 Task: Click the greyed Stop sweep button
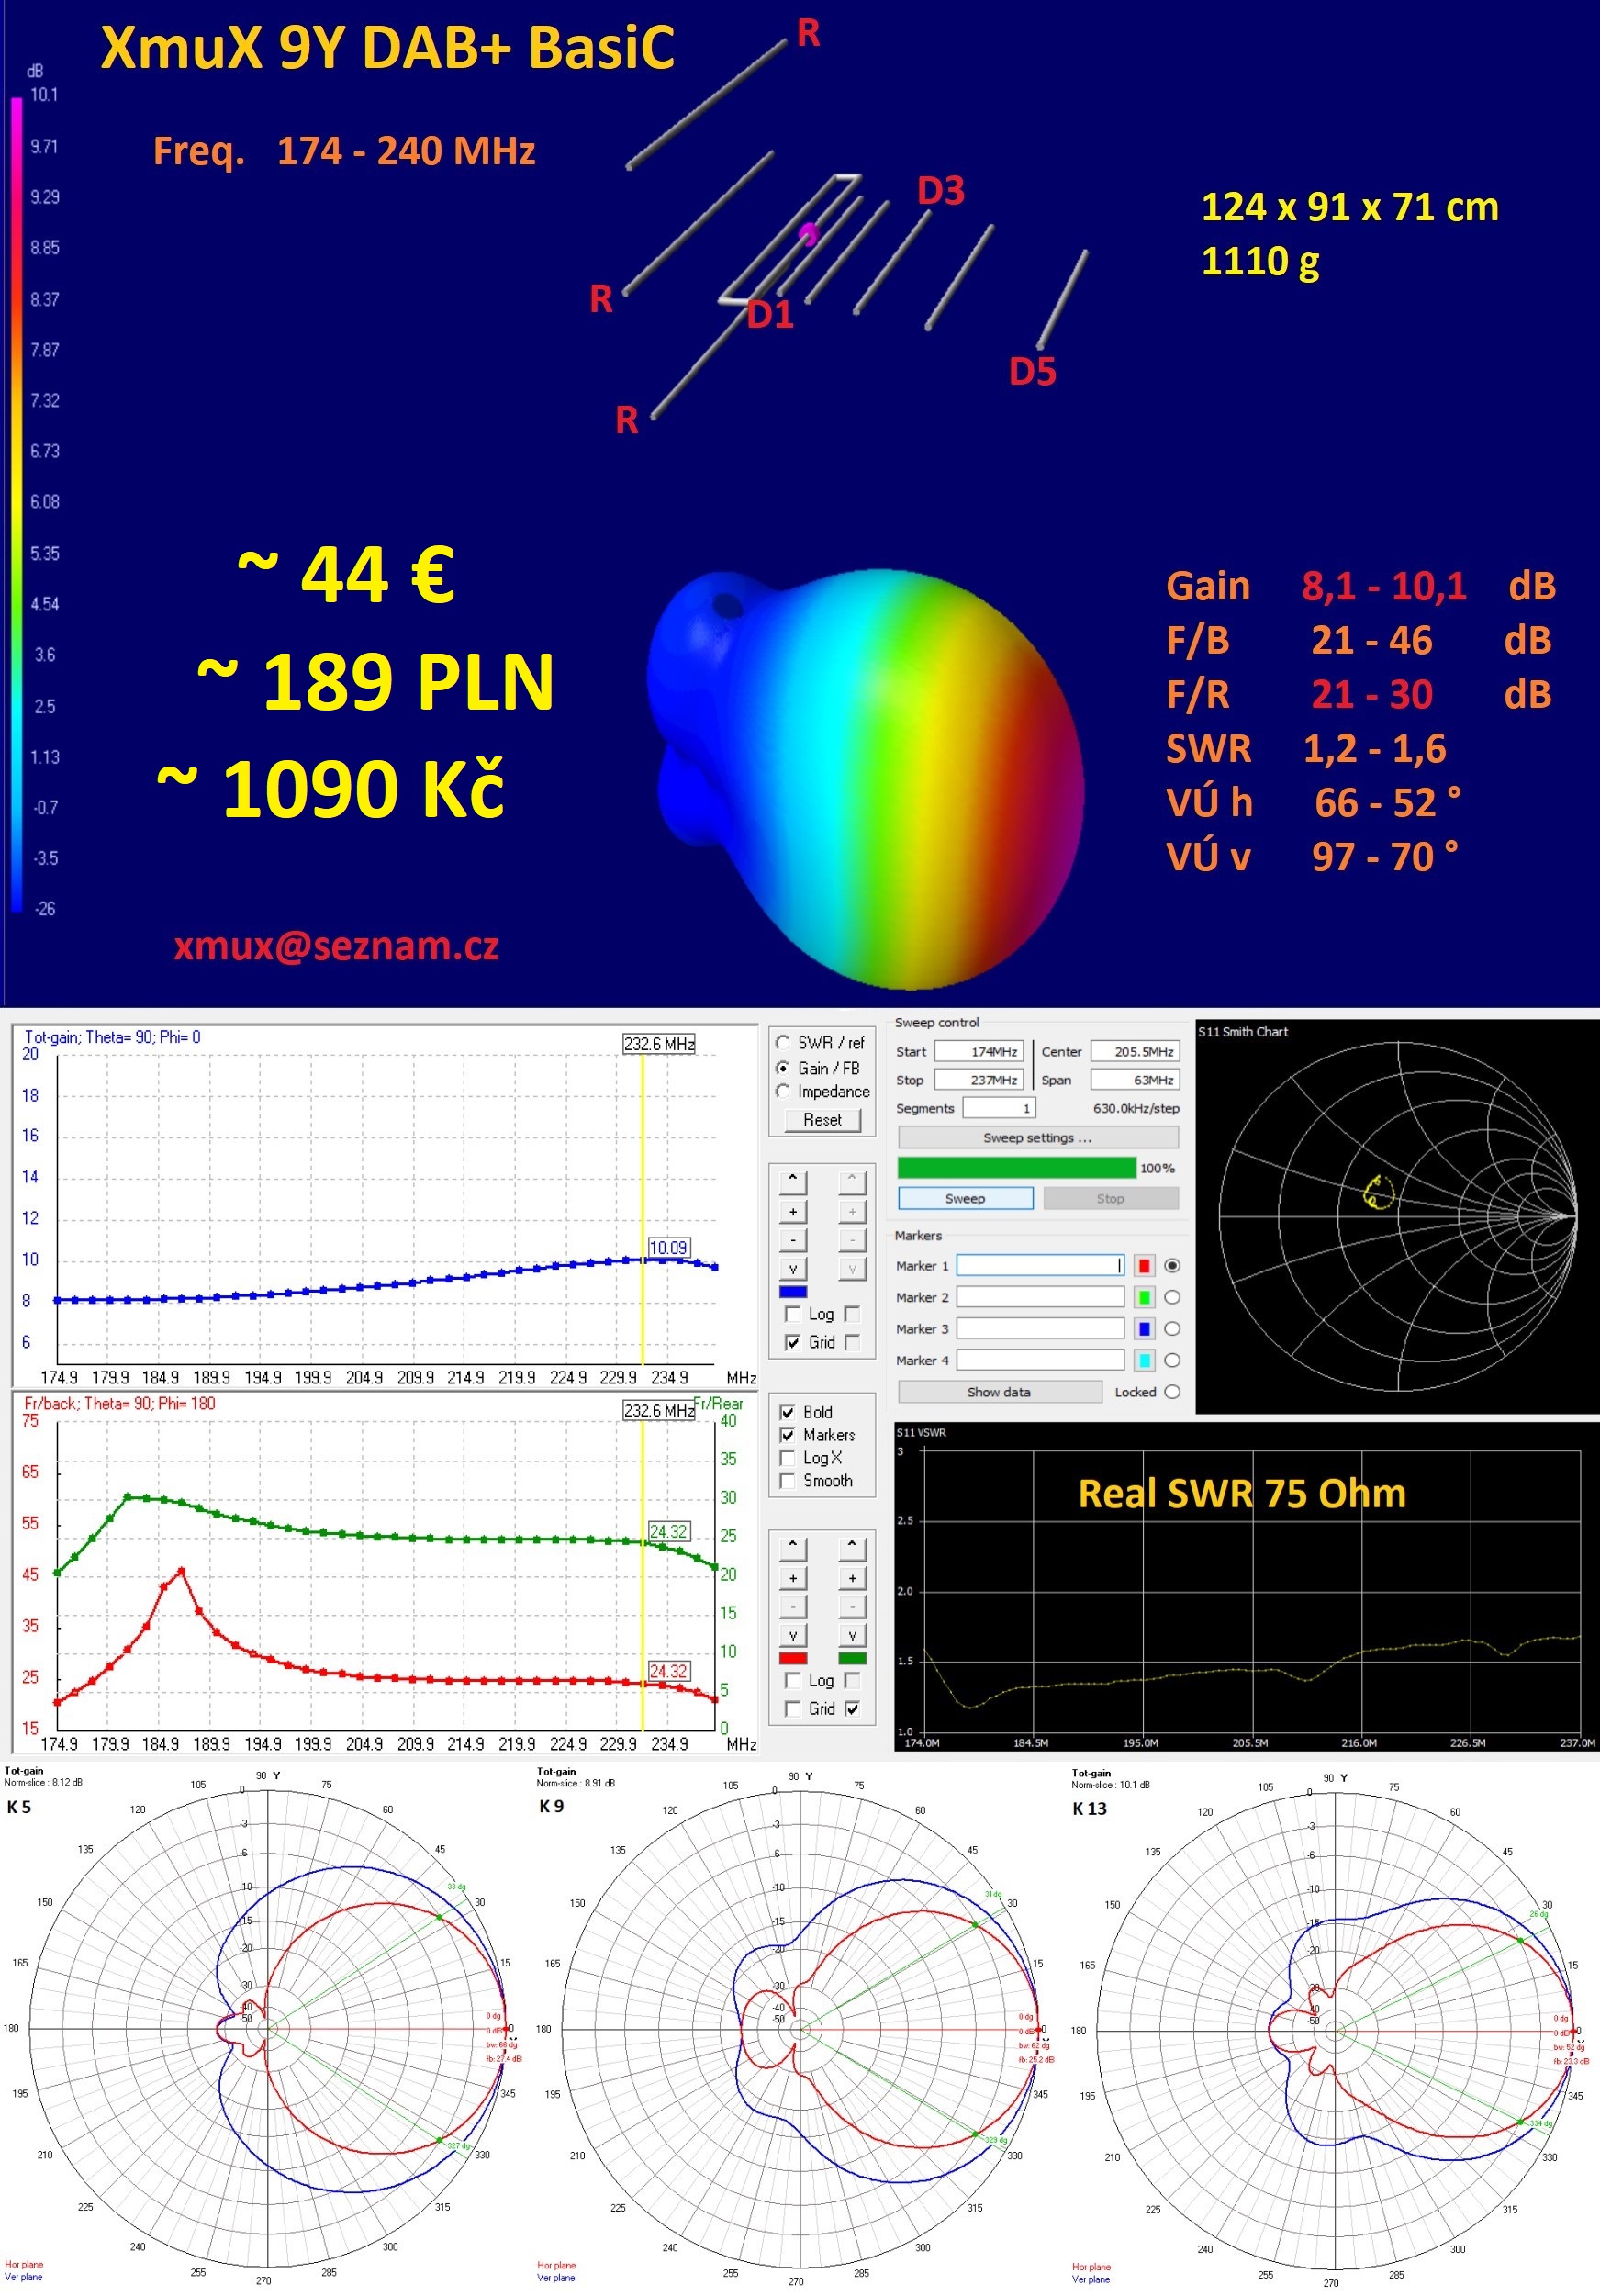(1110, 1198)
